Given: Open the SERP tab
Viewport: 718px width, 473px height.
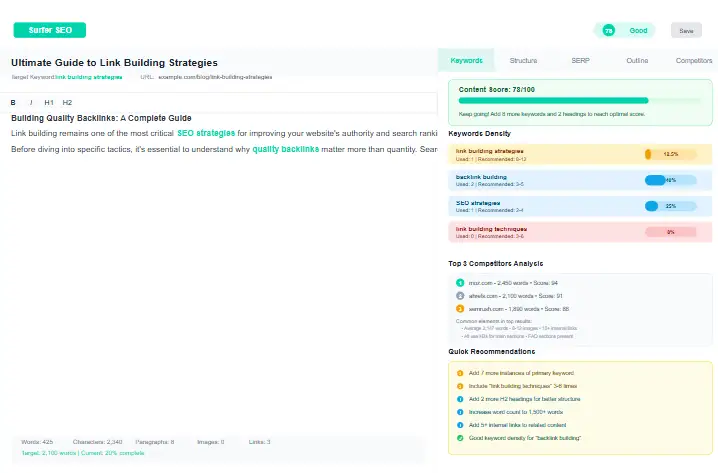Looking at the screenshot, I should 580,60.
